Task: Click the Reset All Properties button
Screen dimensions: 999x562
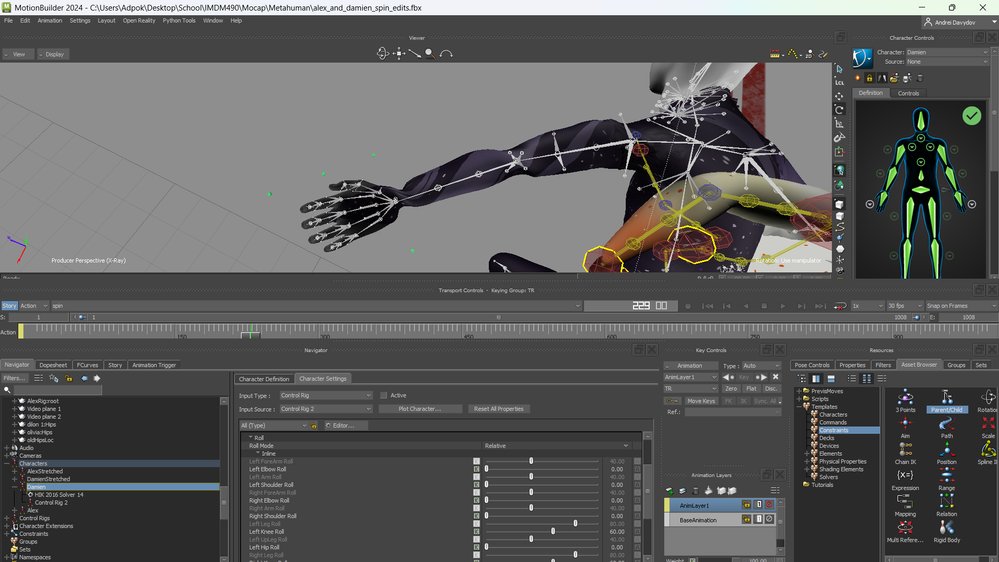Action: (499, 409)
